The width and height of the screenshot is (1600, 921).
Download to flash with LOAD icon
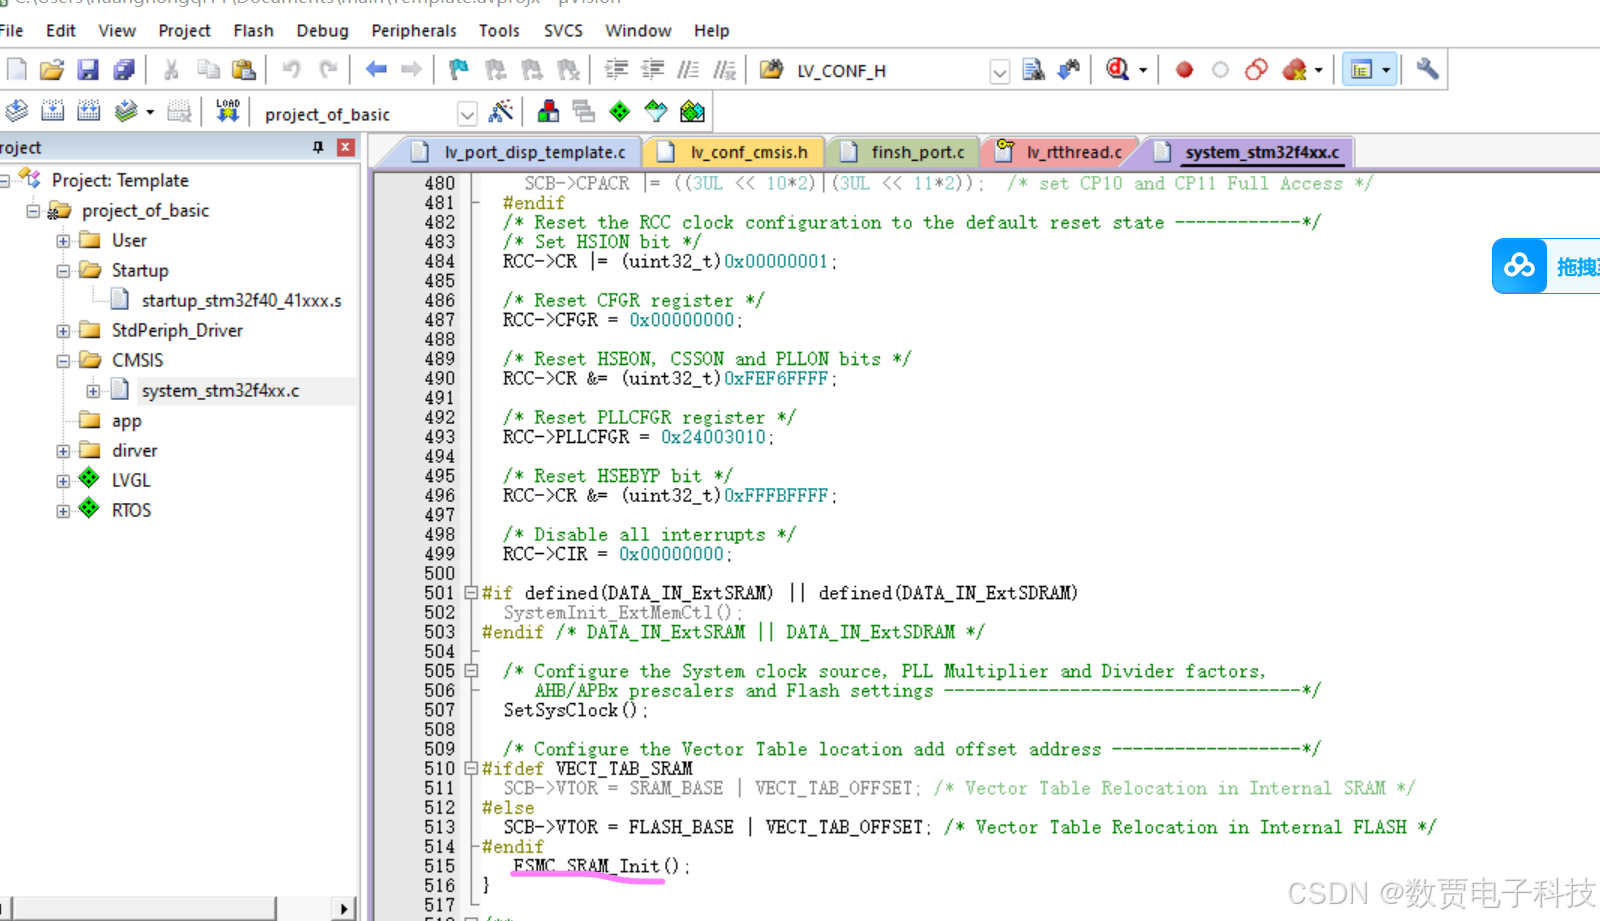(228, 111)
